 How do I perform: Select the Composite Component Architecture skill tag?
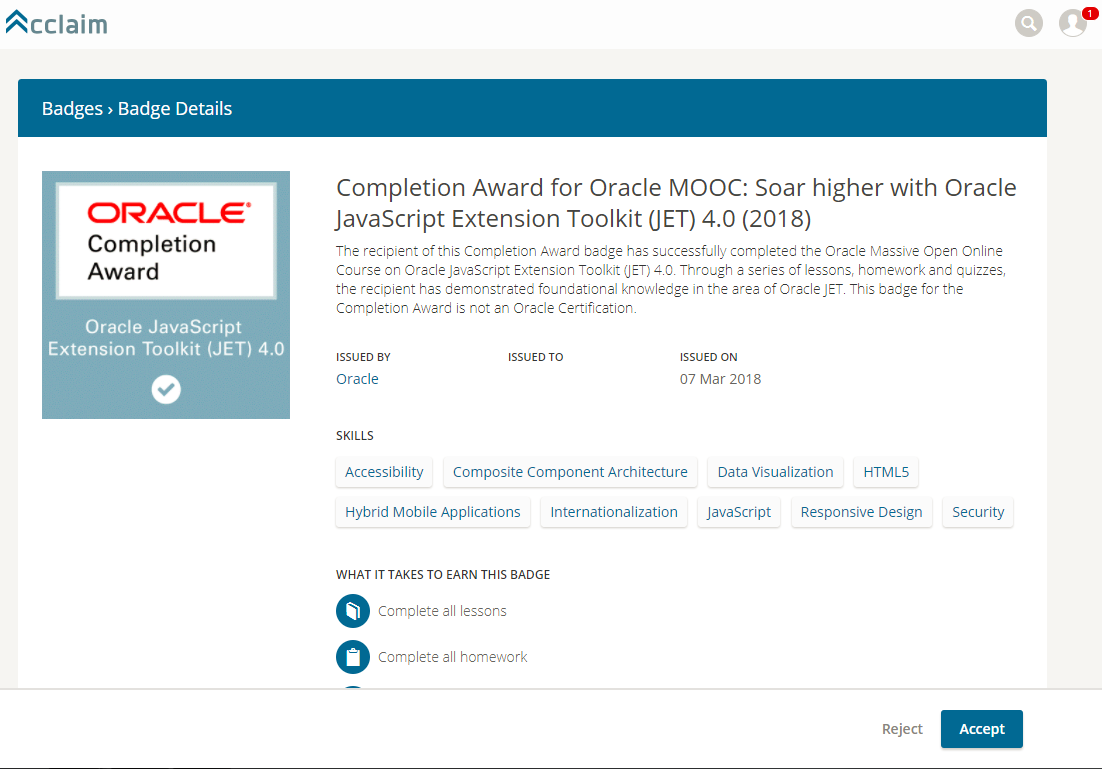(x=570, y=472)
